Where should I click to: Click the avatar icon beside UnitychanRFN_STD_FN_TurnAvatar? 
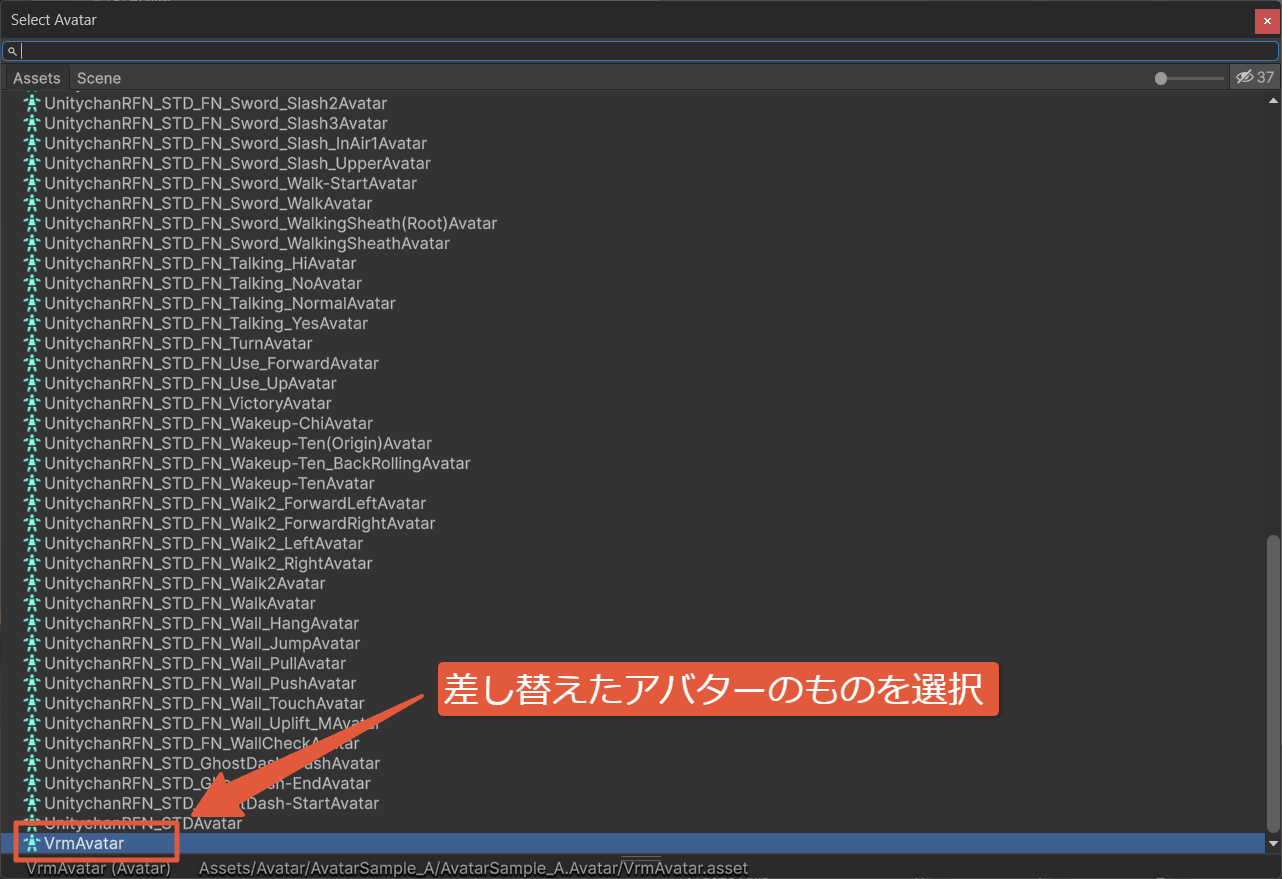[x=32, y=343]
